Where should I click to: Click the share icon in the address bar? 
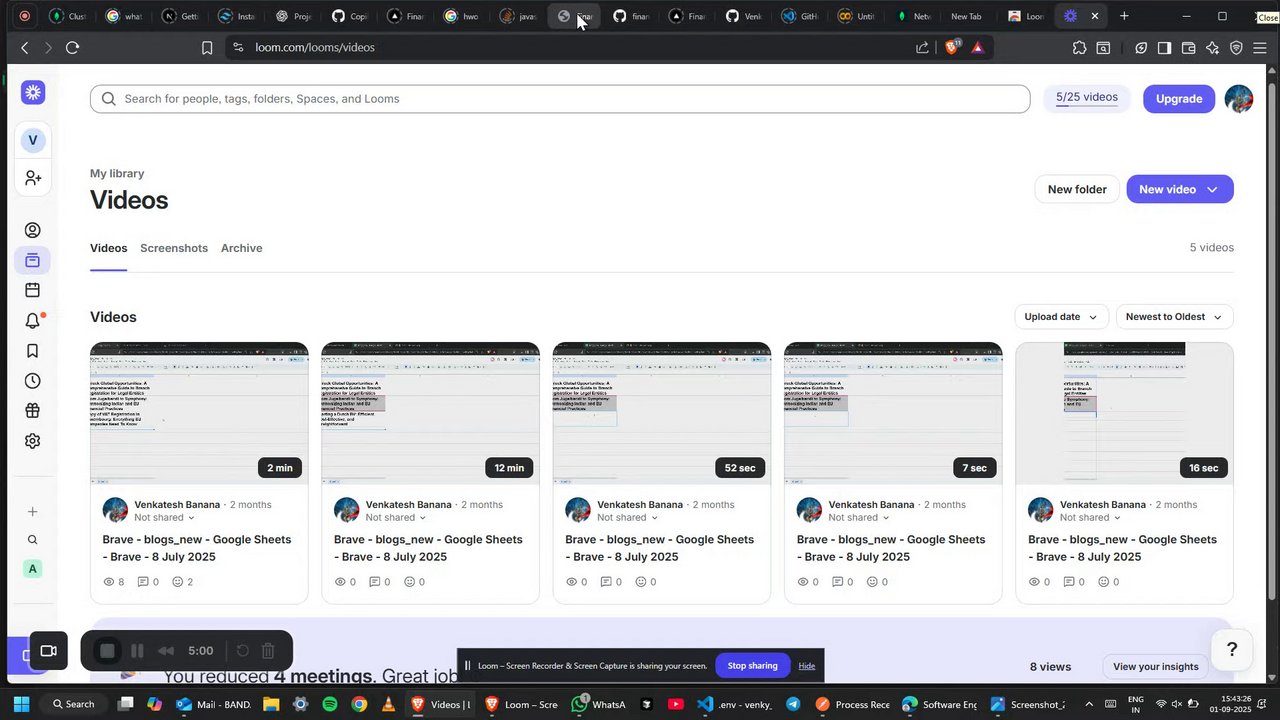[x=922, y=47]
